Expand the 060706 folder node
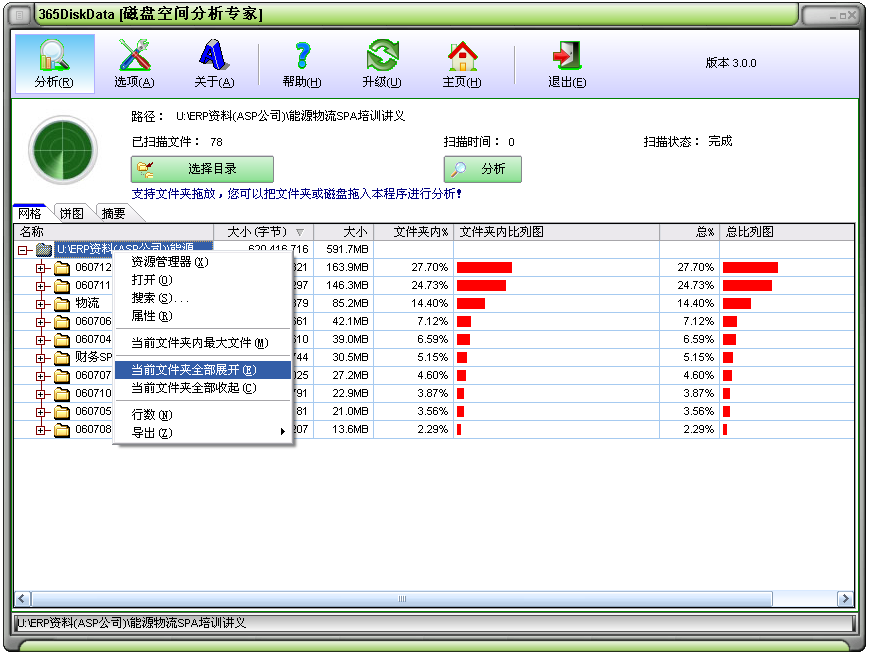 (x=40, y=322)
